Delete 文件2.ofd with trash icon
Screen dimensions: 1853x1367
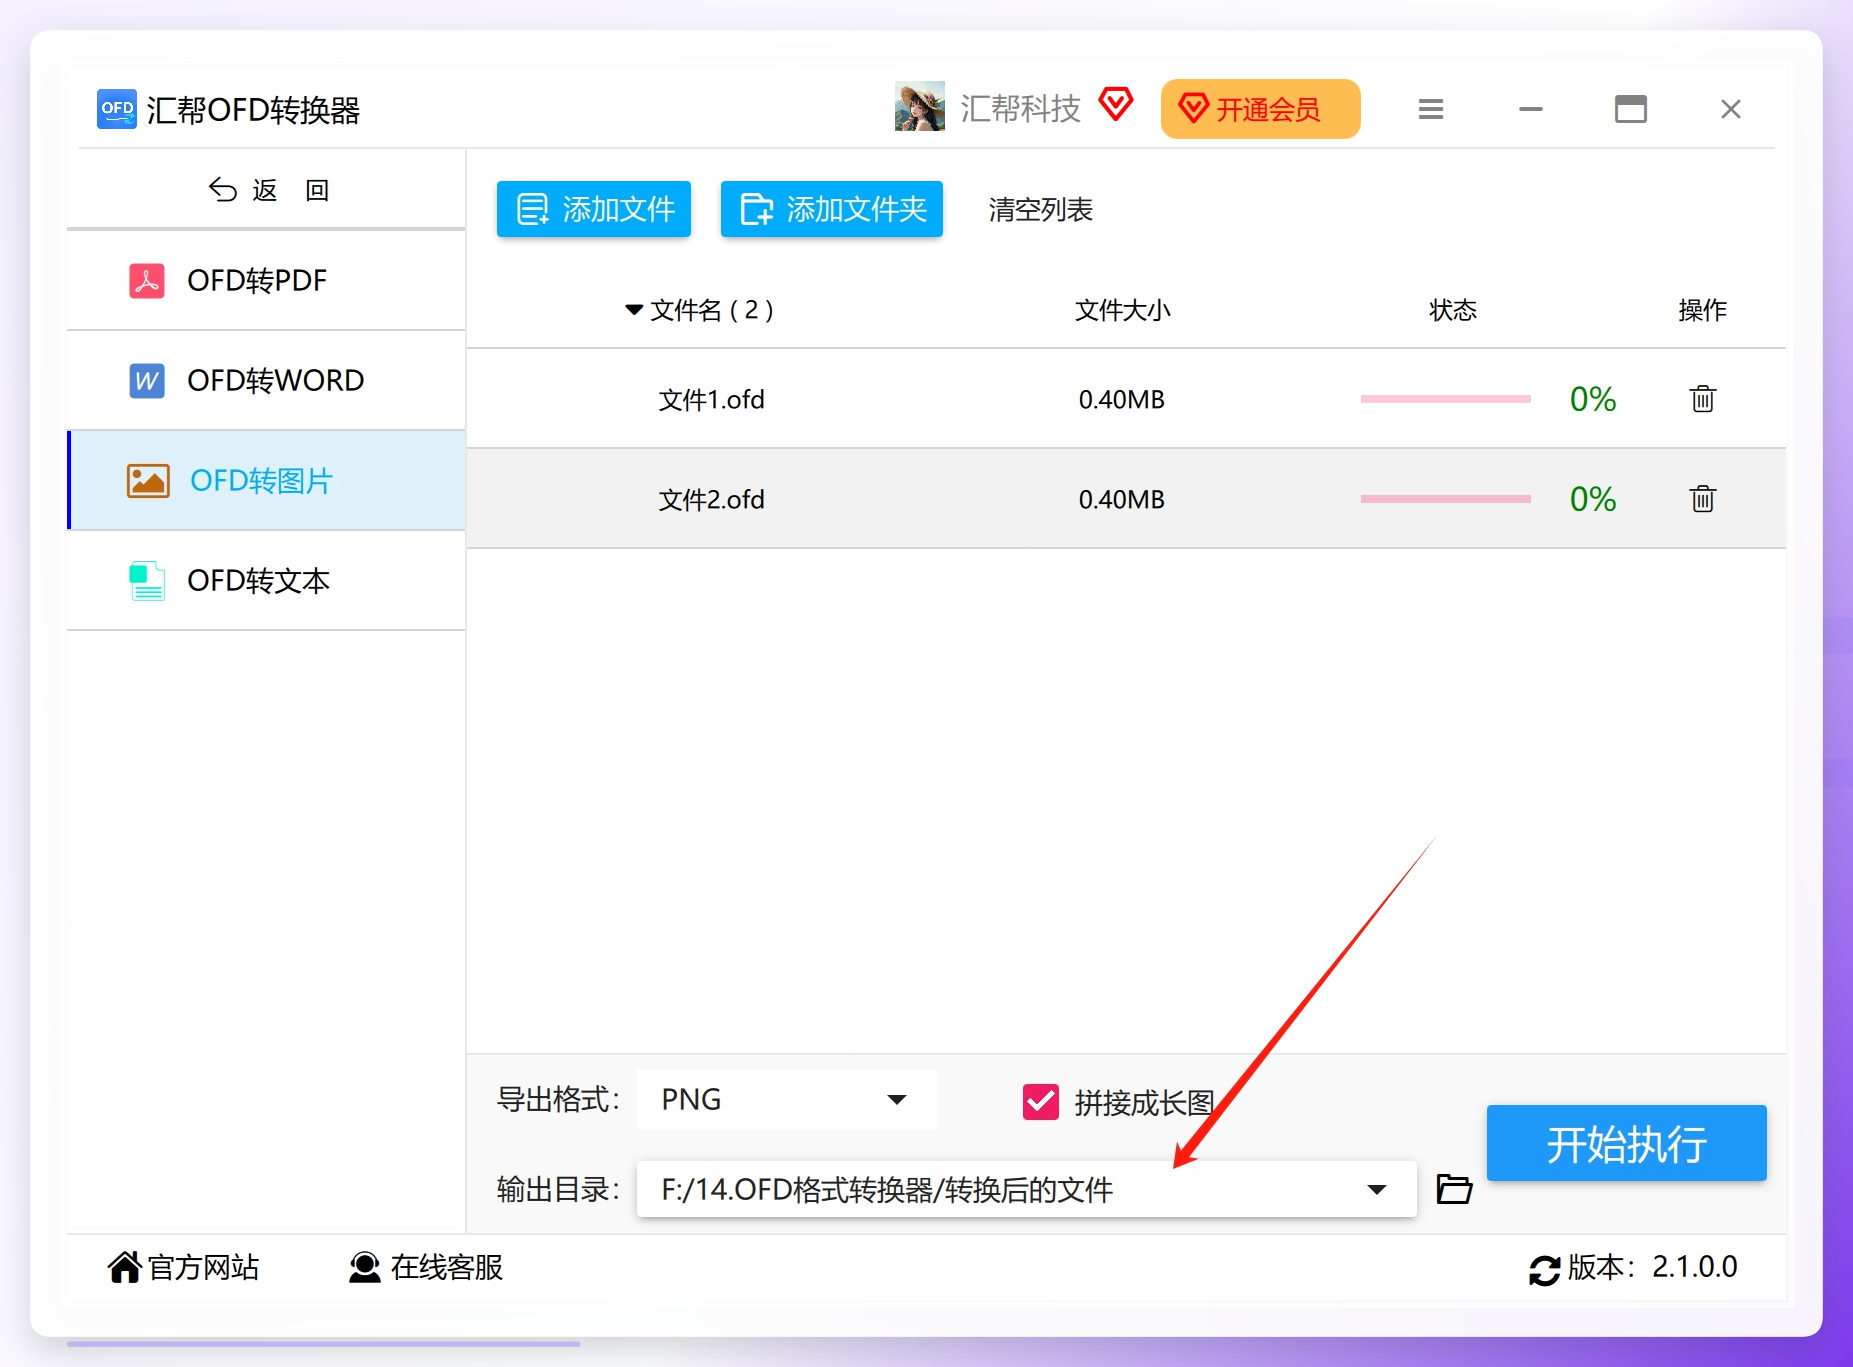click(1703, 499)
